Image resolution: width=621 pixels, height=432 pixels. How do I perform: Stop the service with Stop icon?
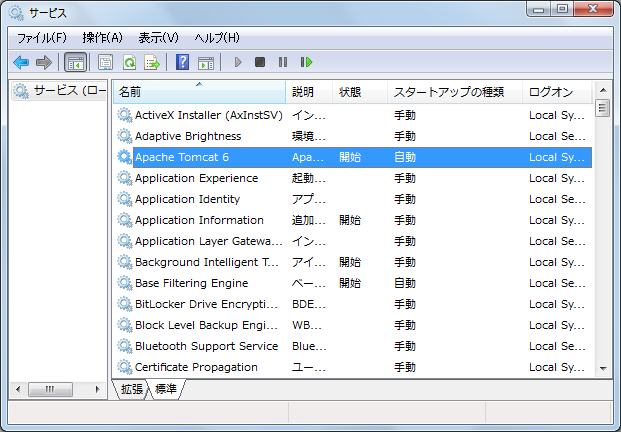(x=260, y=62)
